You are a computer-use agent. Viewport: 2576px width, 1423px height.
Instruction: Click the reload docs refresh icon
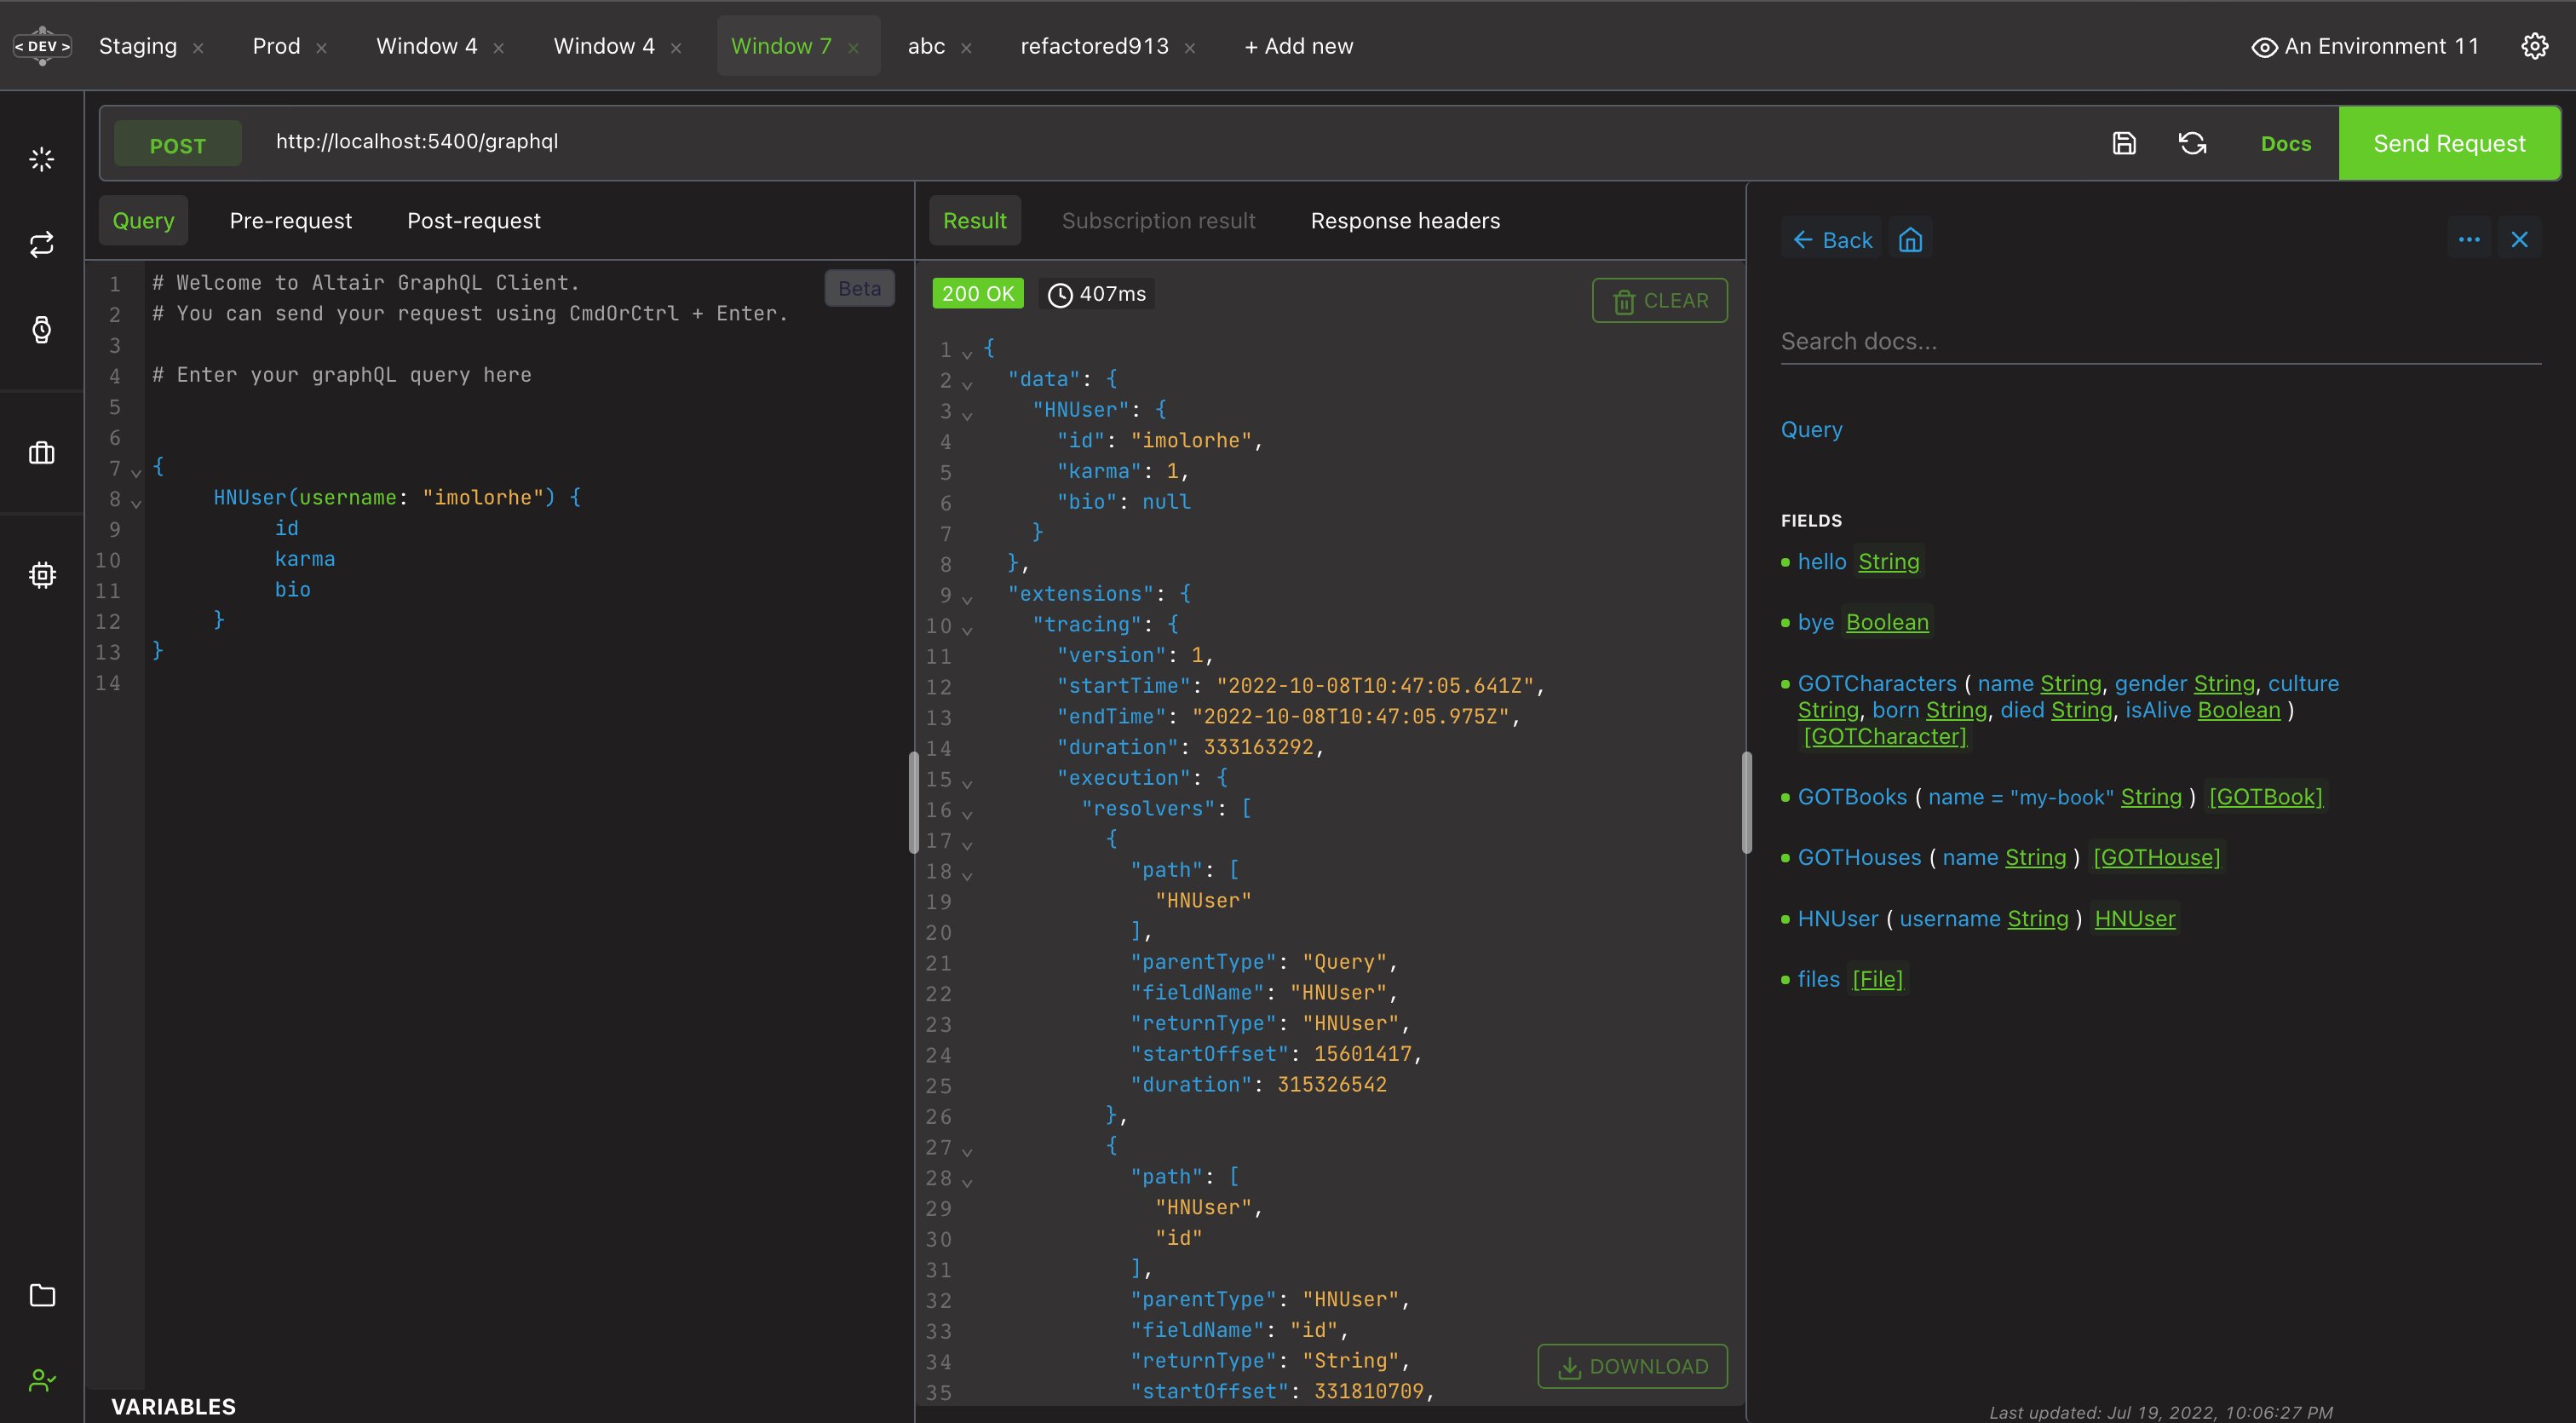2192,143
